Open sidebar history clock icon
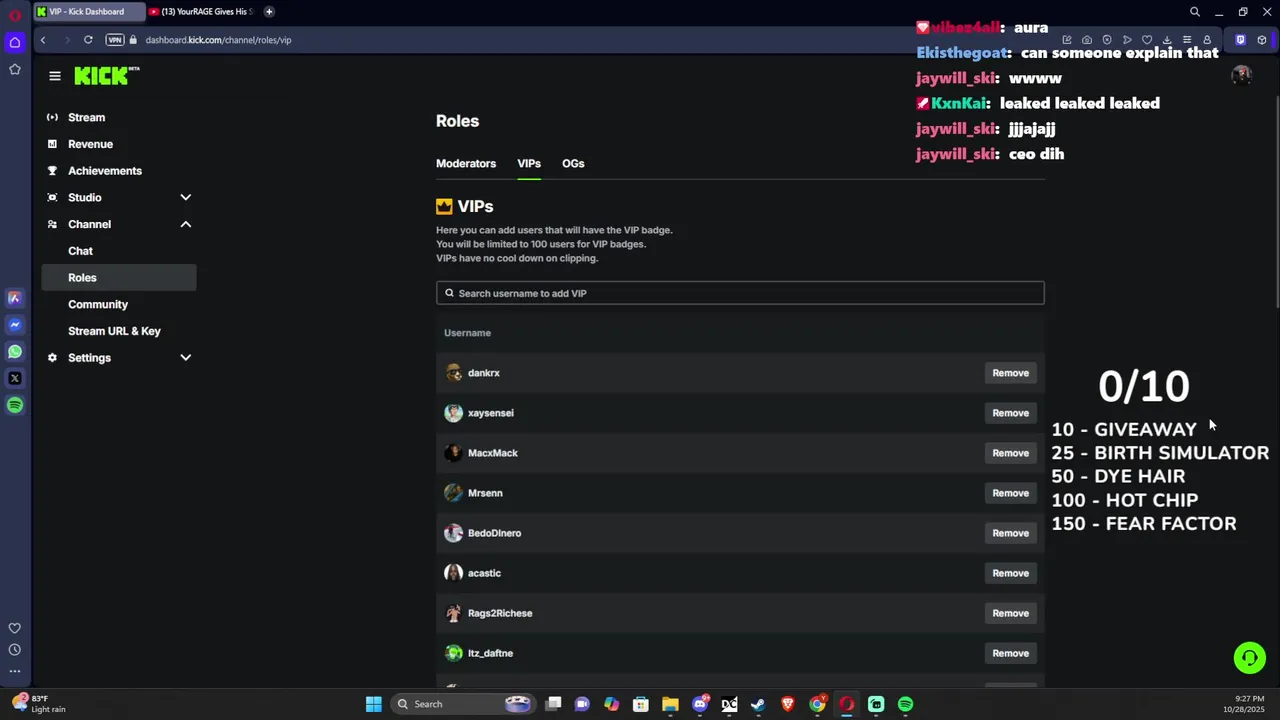The height and width of the screenshot is (720, 1280). pos(15,650)
